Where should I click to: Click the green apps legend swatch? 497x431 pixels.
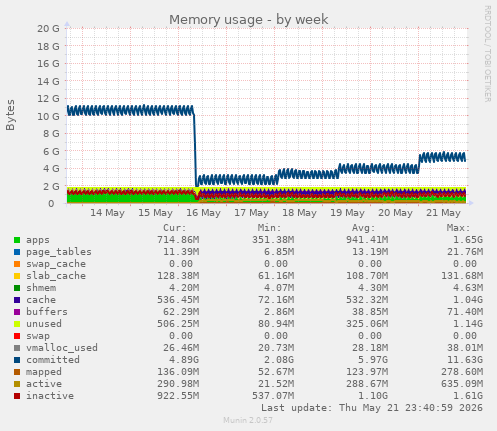[x=17, y=240]
